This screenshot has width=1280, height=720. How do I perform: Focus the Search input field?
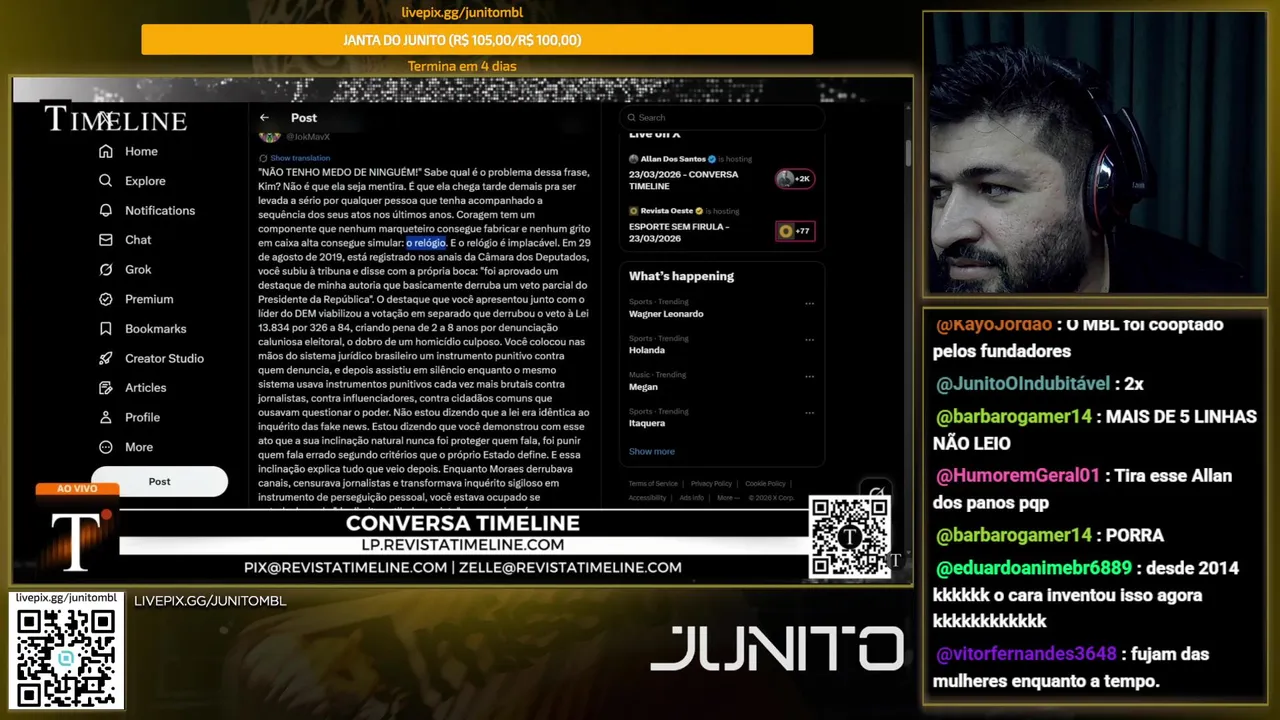tap(721, 118)
